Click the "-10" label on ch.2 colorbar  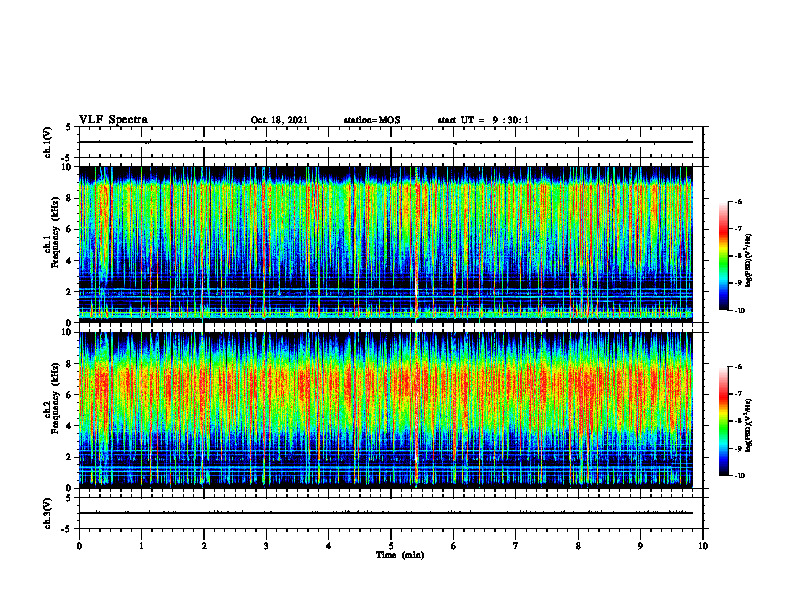pyautogui.click(x=739, y=476)
